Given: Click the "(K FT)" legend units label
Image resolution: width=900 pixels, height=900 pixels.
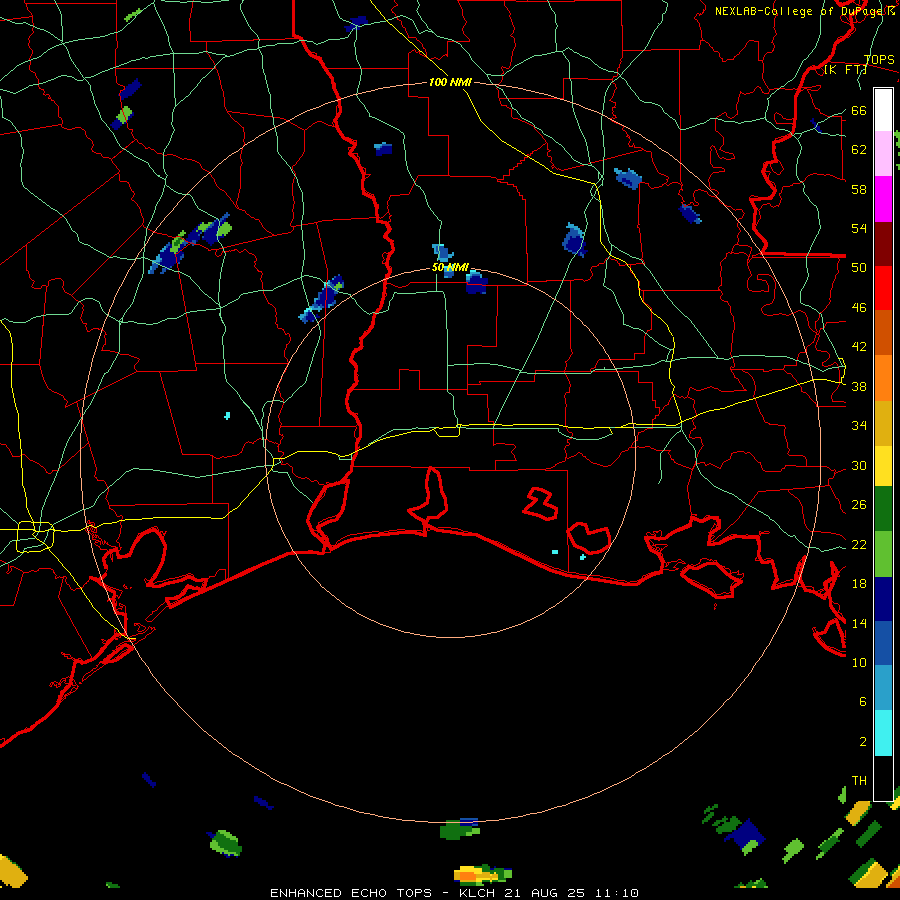Looking at the screenshot, I should click(x=845, y=69).
